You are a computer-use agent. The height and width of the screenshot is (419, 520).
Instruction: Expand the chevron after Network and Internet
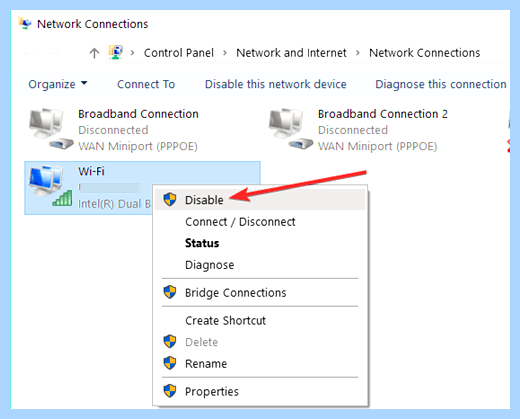coord(358,53)
